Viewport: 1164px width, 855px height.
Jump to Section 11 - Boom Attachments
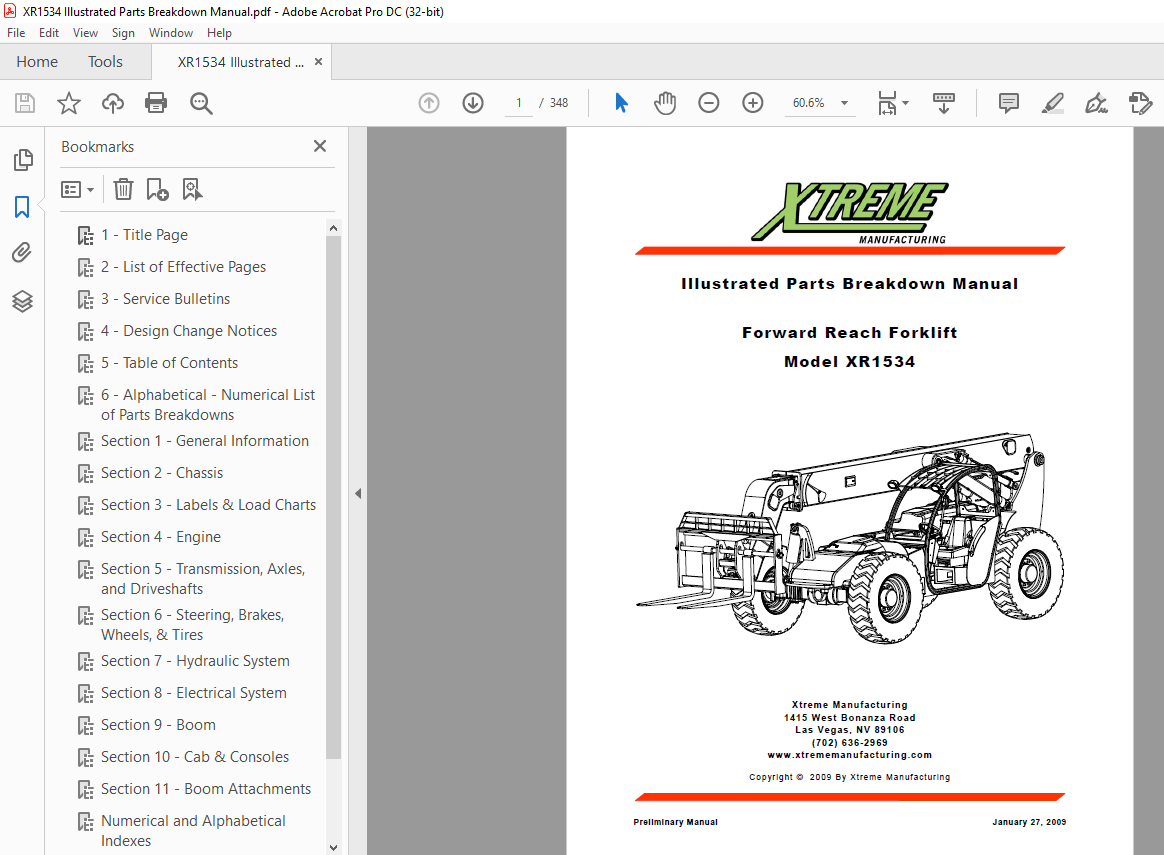pyautogui.click(x=206, y=788)
